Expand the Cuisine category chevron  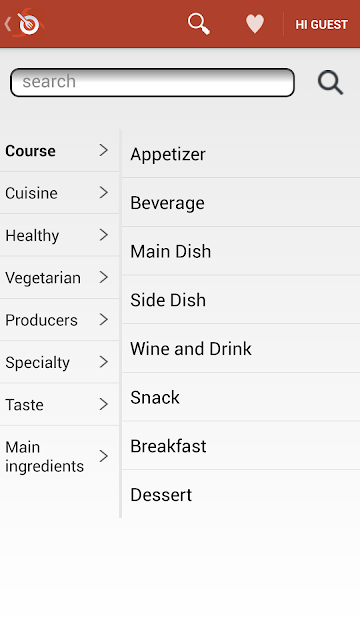104,193
